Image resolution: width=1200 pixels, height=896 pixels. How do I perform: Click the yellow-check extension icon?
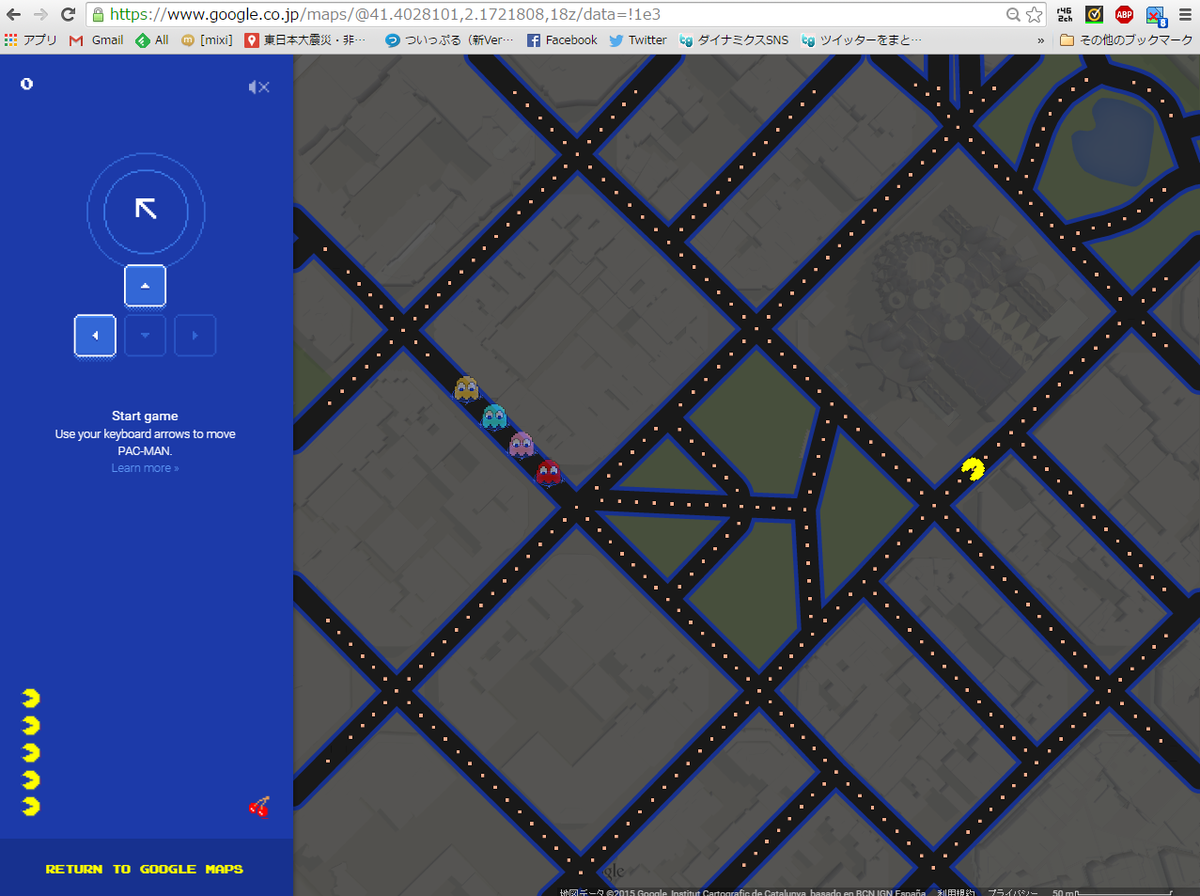click(x=1094, y=15)
